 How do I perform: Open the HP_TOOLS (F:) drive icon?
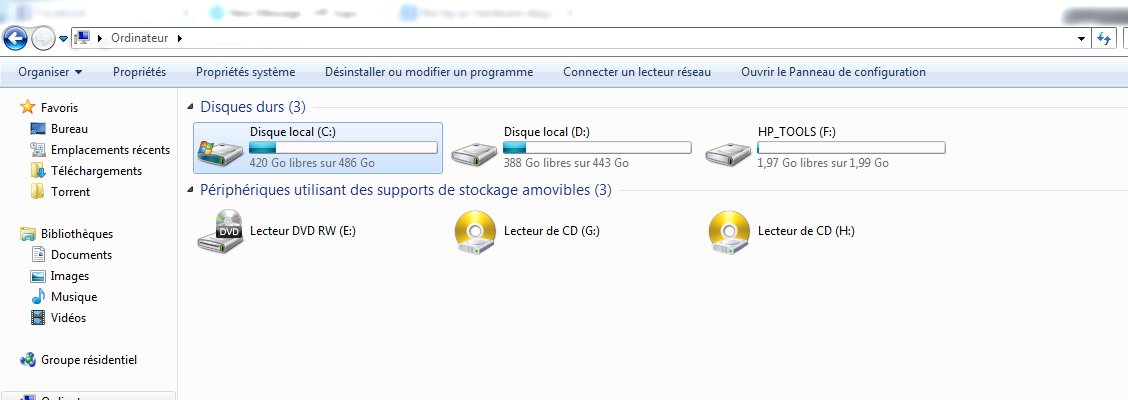(x=728, y=152)
